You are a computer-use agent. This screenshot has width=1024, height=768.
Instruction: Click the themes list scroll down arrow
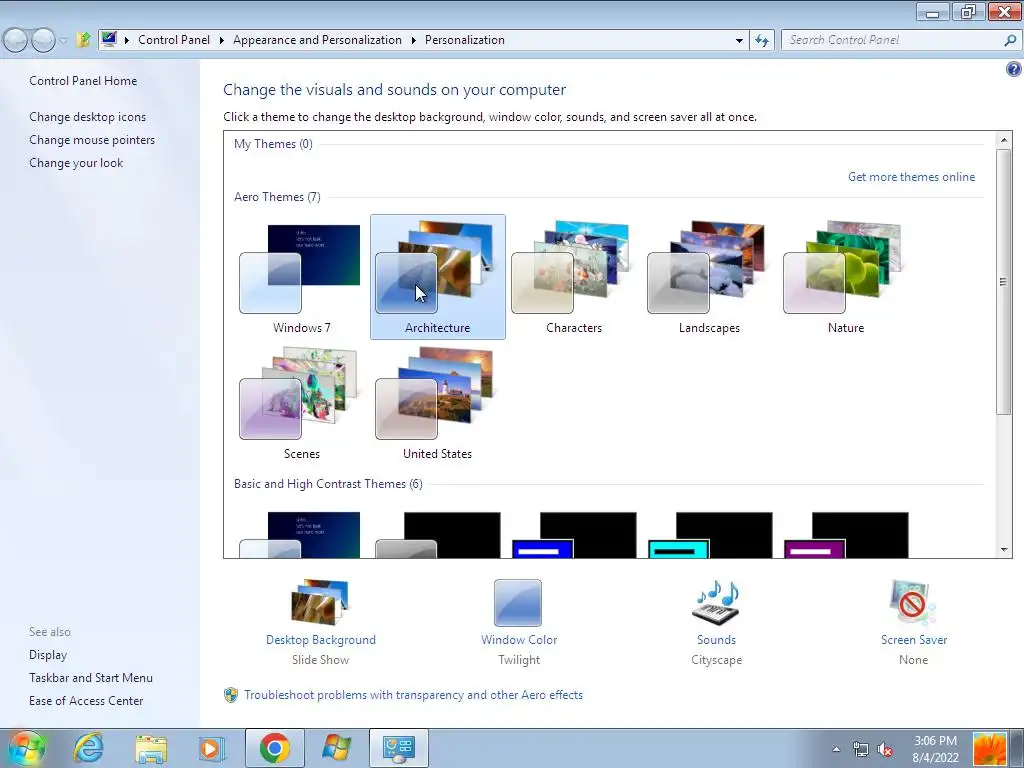click(x=1004, y=550)
